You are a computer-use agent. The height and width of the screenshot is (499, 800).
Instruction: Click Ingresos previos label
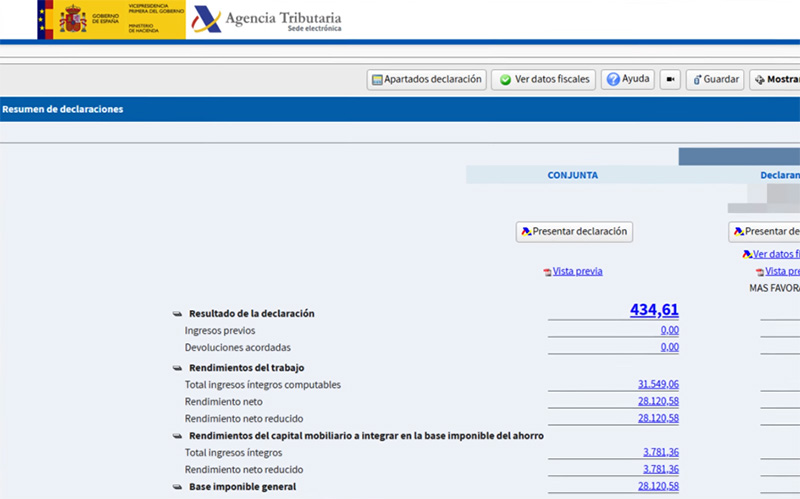(220, 331)
